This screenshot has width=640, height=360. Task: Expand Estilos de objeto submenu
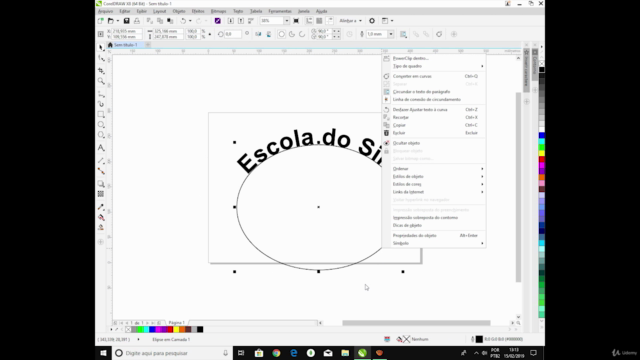click(434, 176)
